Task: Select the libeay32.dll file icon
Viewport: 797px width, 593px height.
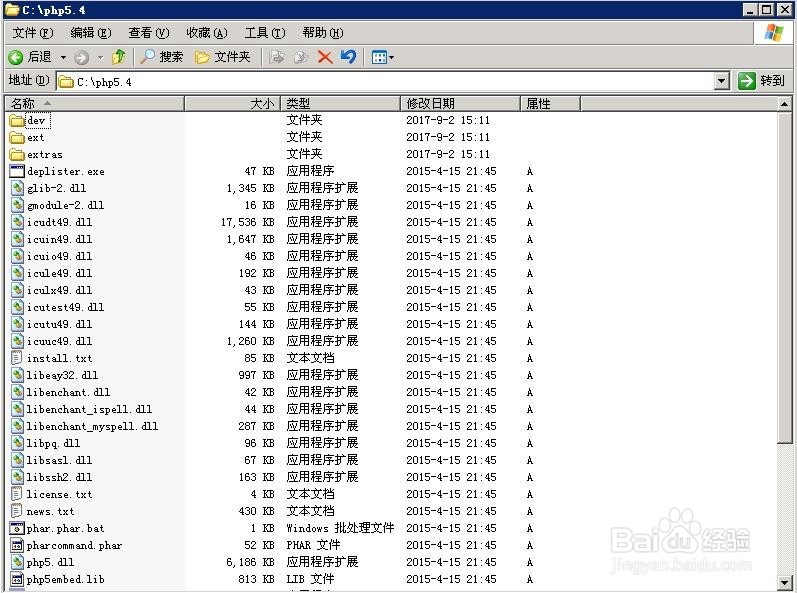Action: [x=17, y=375]
